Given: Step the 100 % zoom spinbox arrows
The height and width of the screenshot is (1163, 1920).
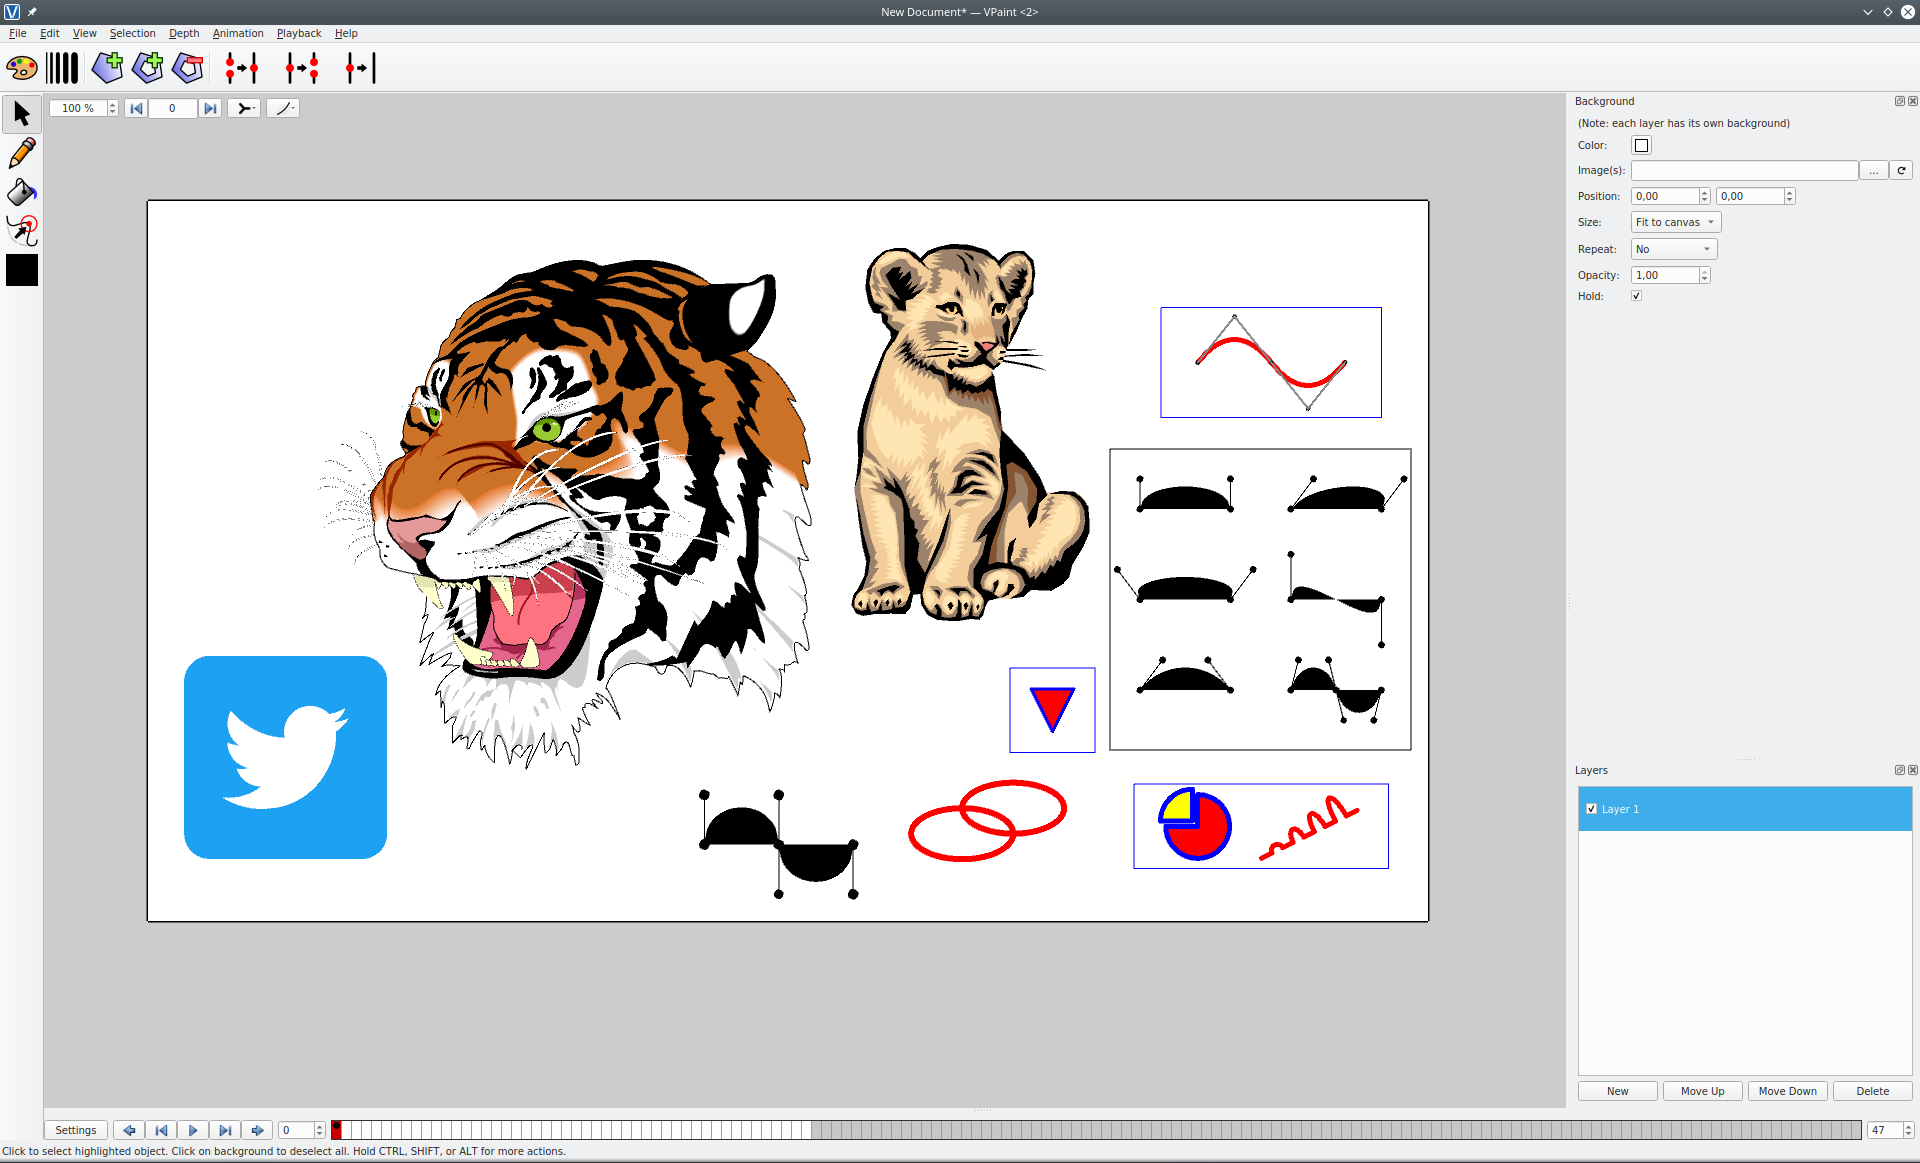Looking at the screenshot, I should 112,108.
